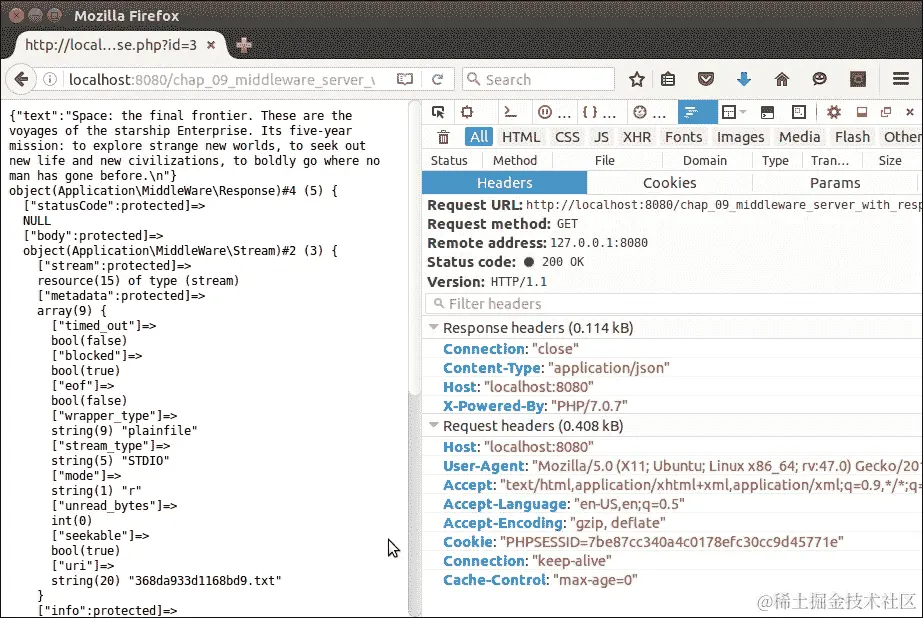Screen dimensions: 923x618
Task: Activate the element picker in devtools
Action: (x=438, y=112)
